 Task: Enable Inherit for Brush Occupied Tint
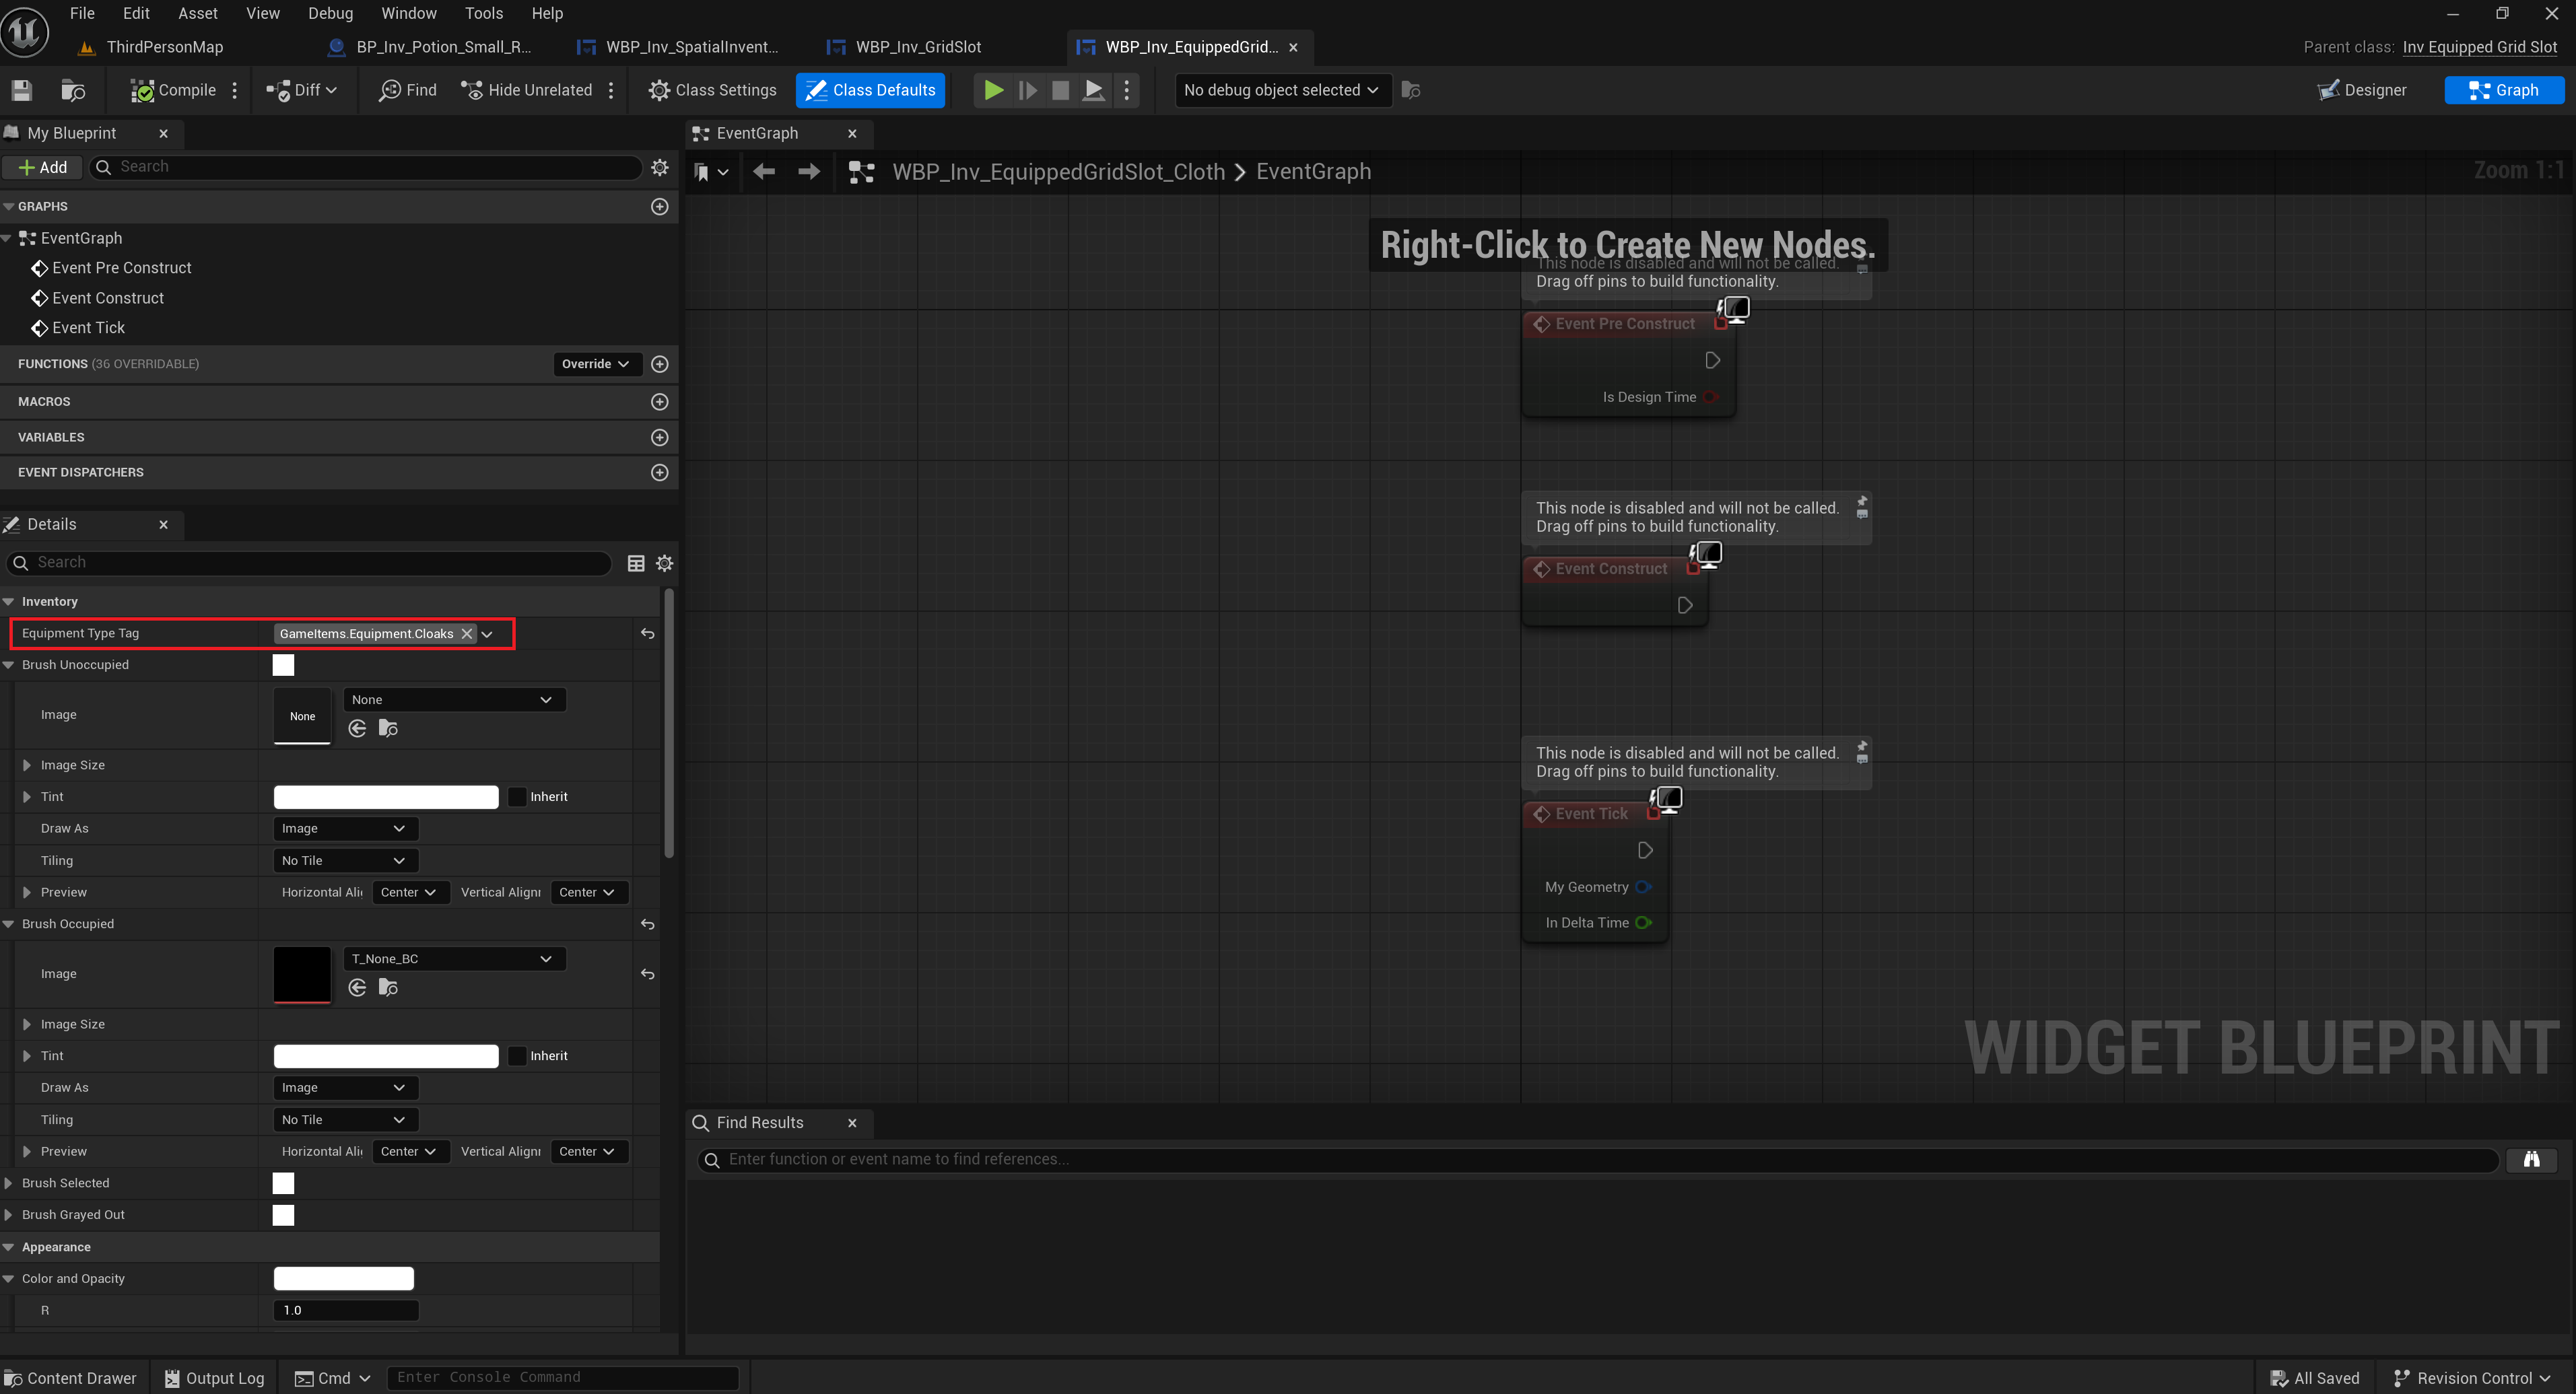point(517,1056)
